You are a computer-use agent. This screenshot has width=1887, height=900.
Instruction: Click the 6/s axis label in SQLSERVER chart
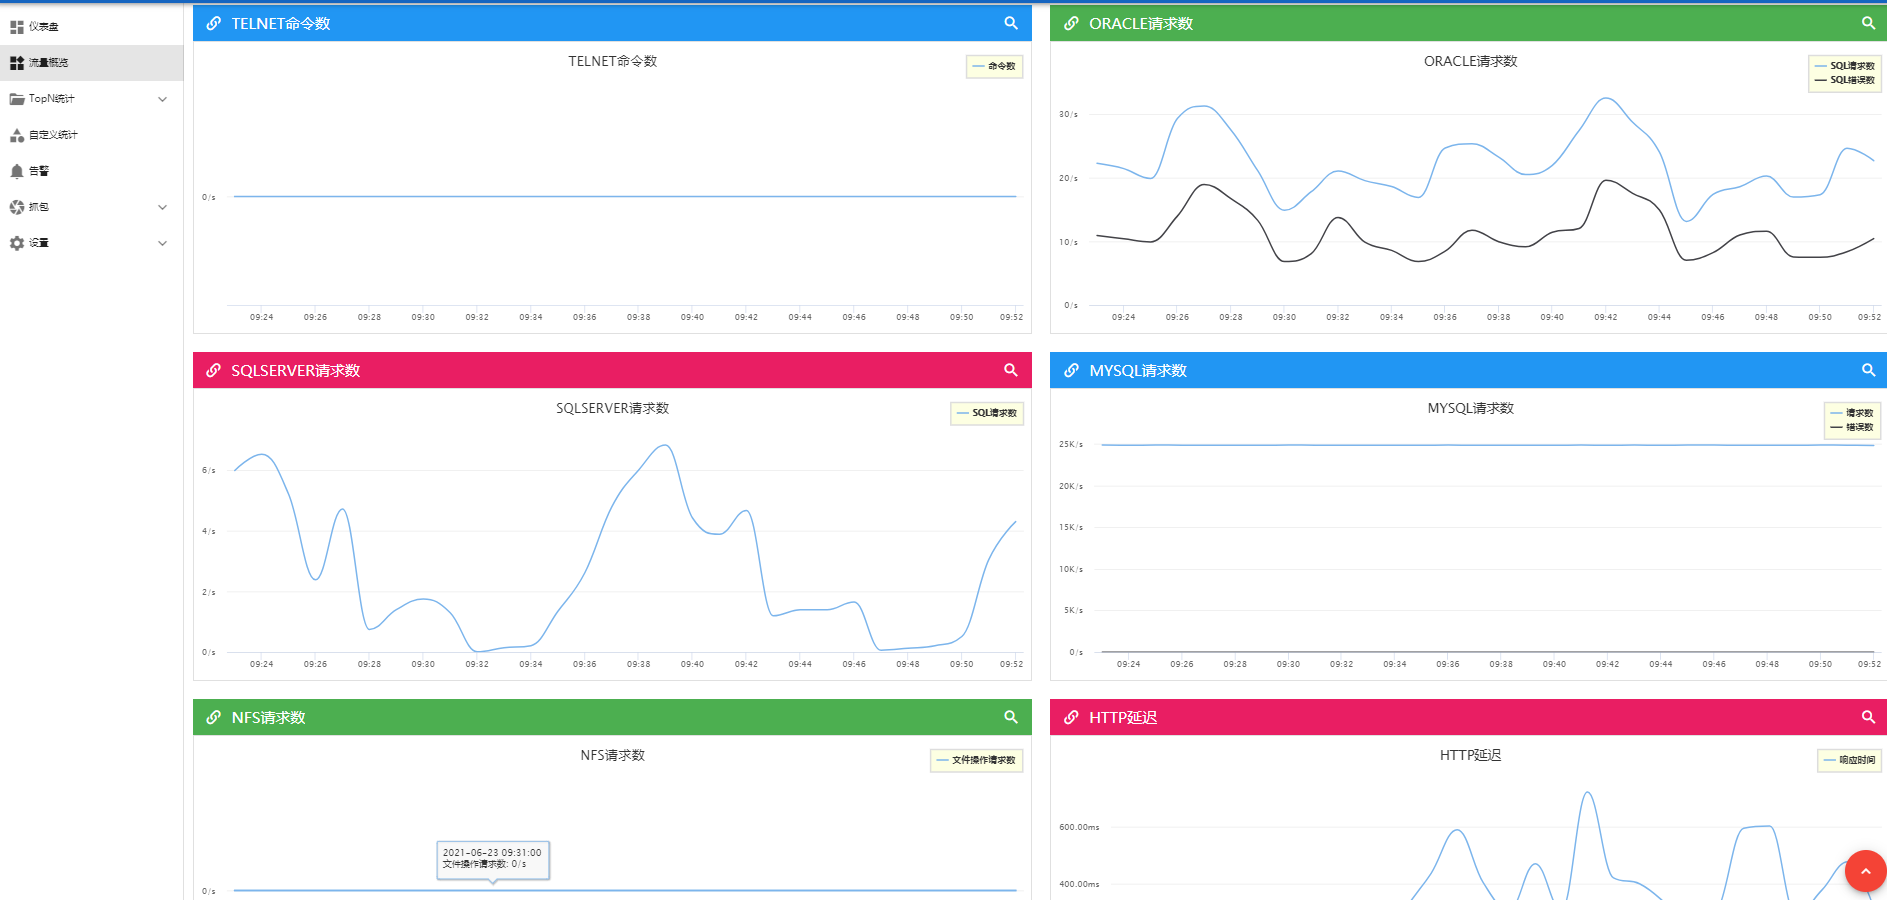click(209, 470)
